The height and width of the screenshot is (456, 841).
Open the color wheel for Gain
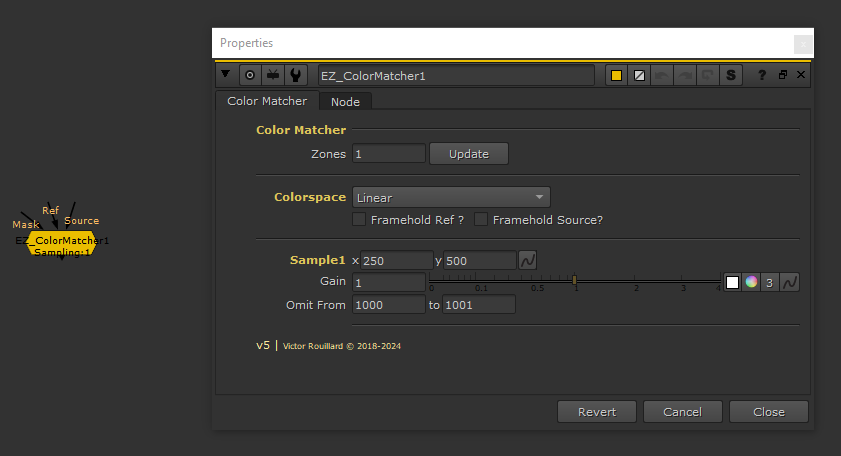pos(751,283)
